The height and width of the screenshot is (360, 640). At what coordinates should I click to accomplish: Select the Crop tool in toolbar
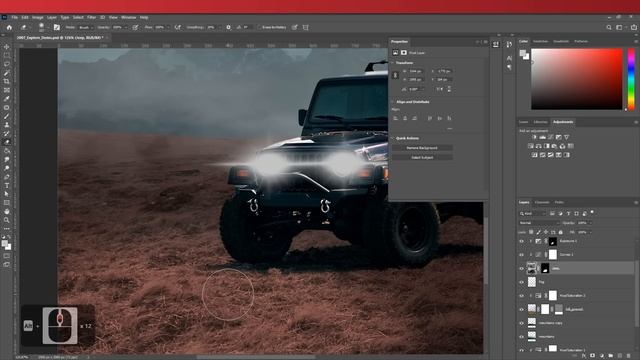click(x=7, y=82)
